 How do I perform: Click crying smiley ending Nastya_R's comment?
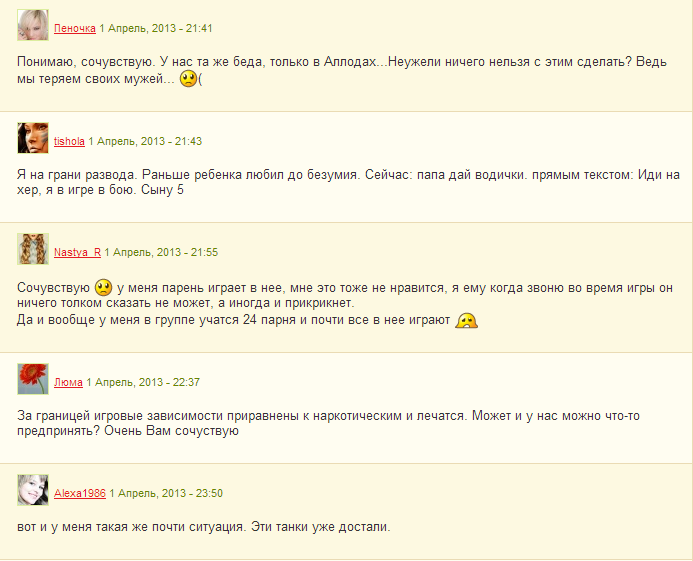click(467, 320)
